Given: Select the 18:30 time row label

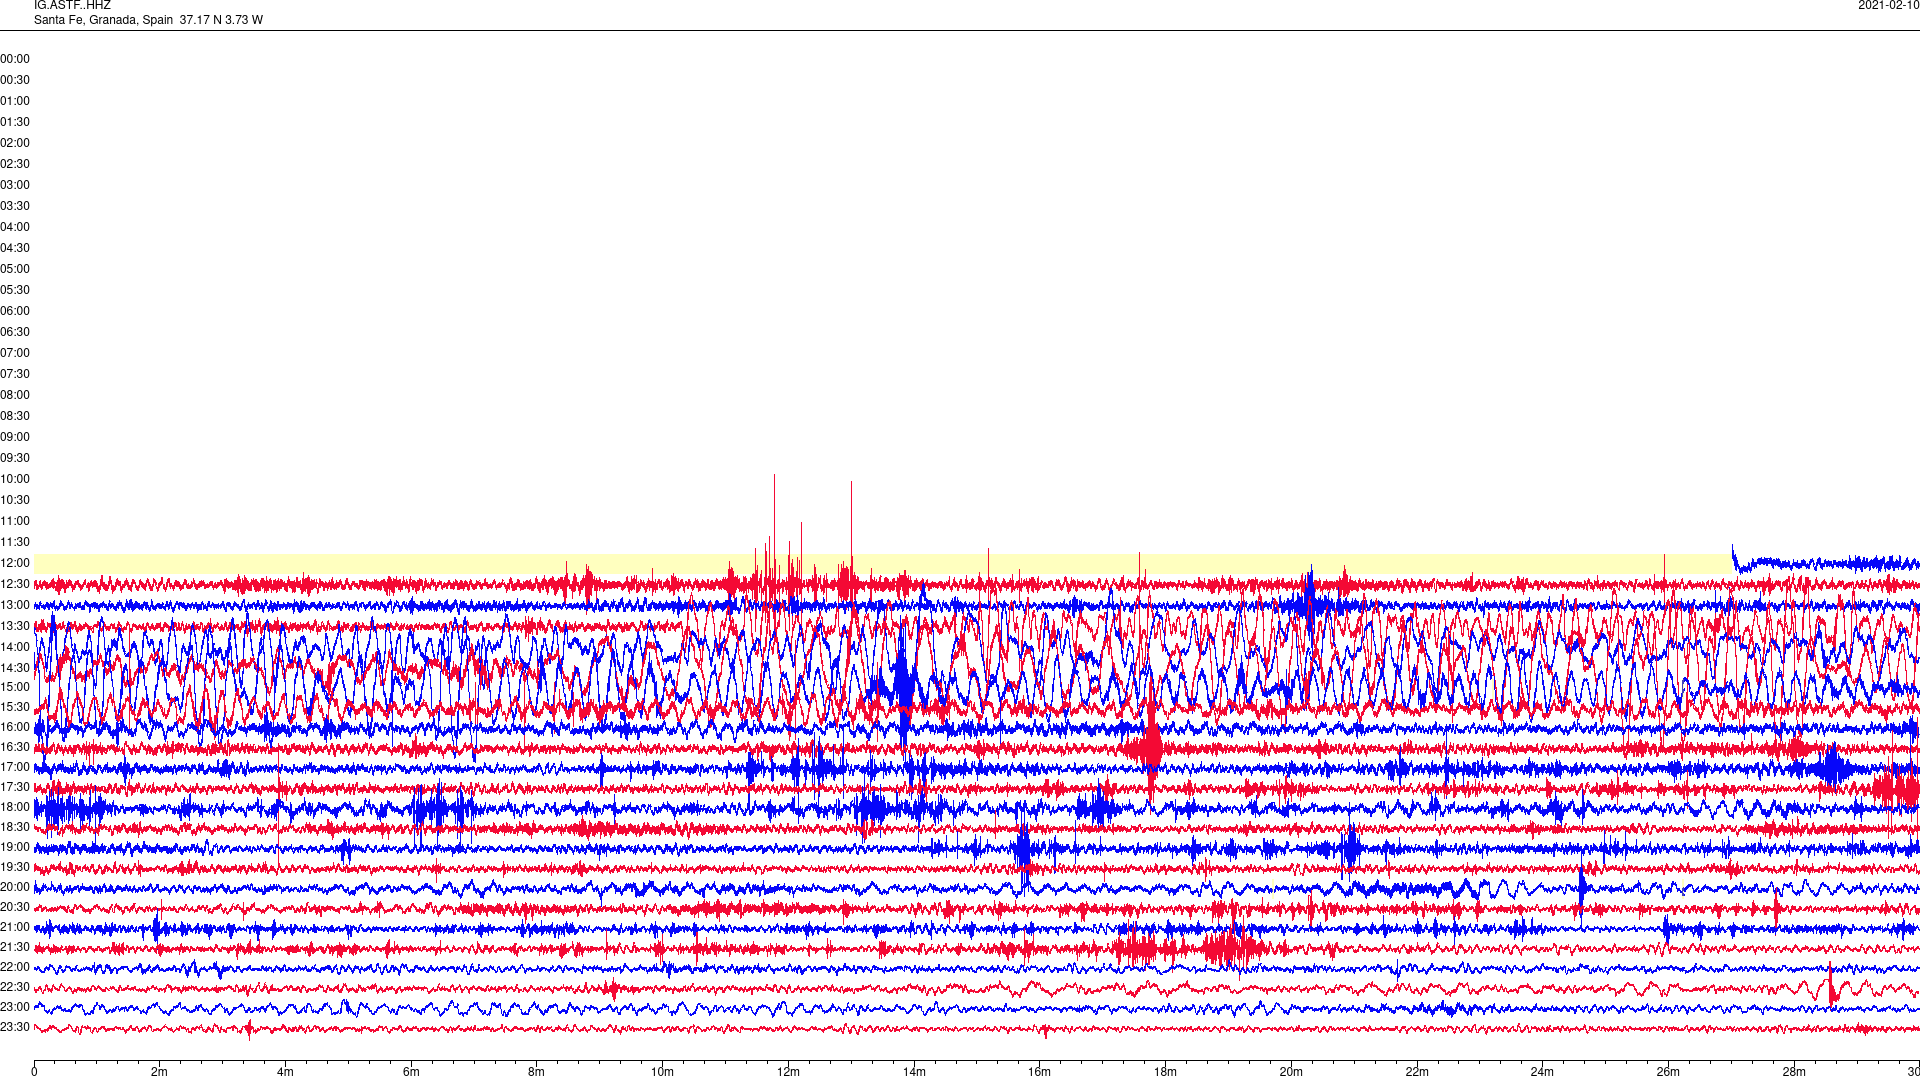Looking at the screenshot, I should (x=15, y=827).
